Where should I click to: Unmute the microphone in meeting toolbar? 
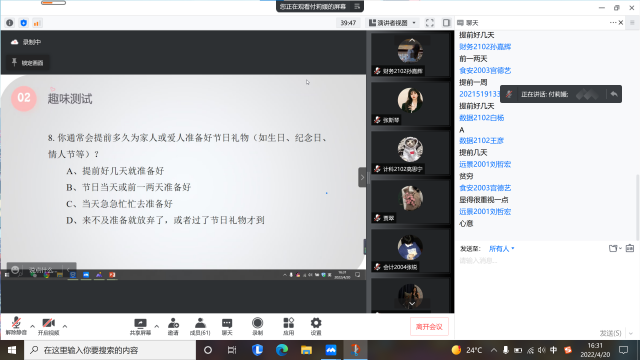[16, 326]
